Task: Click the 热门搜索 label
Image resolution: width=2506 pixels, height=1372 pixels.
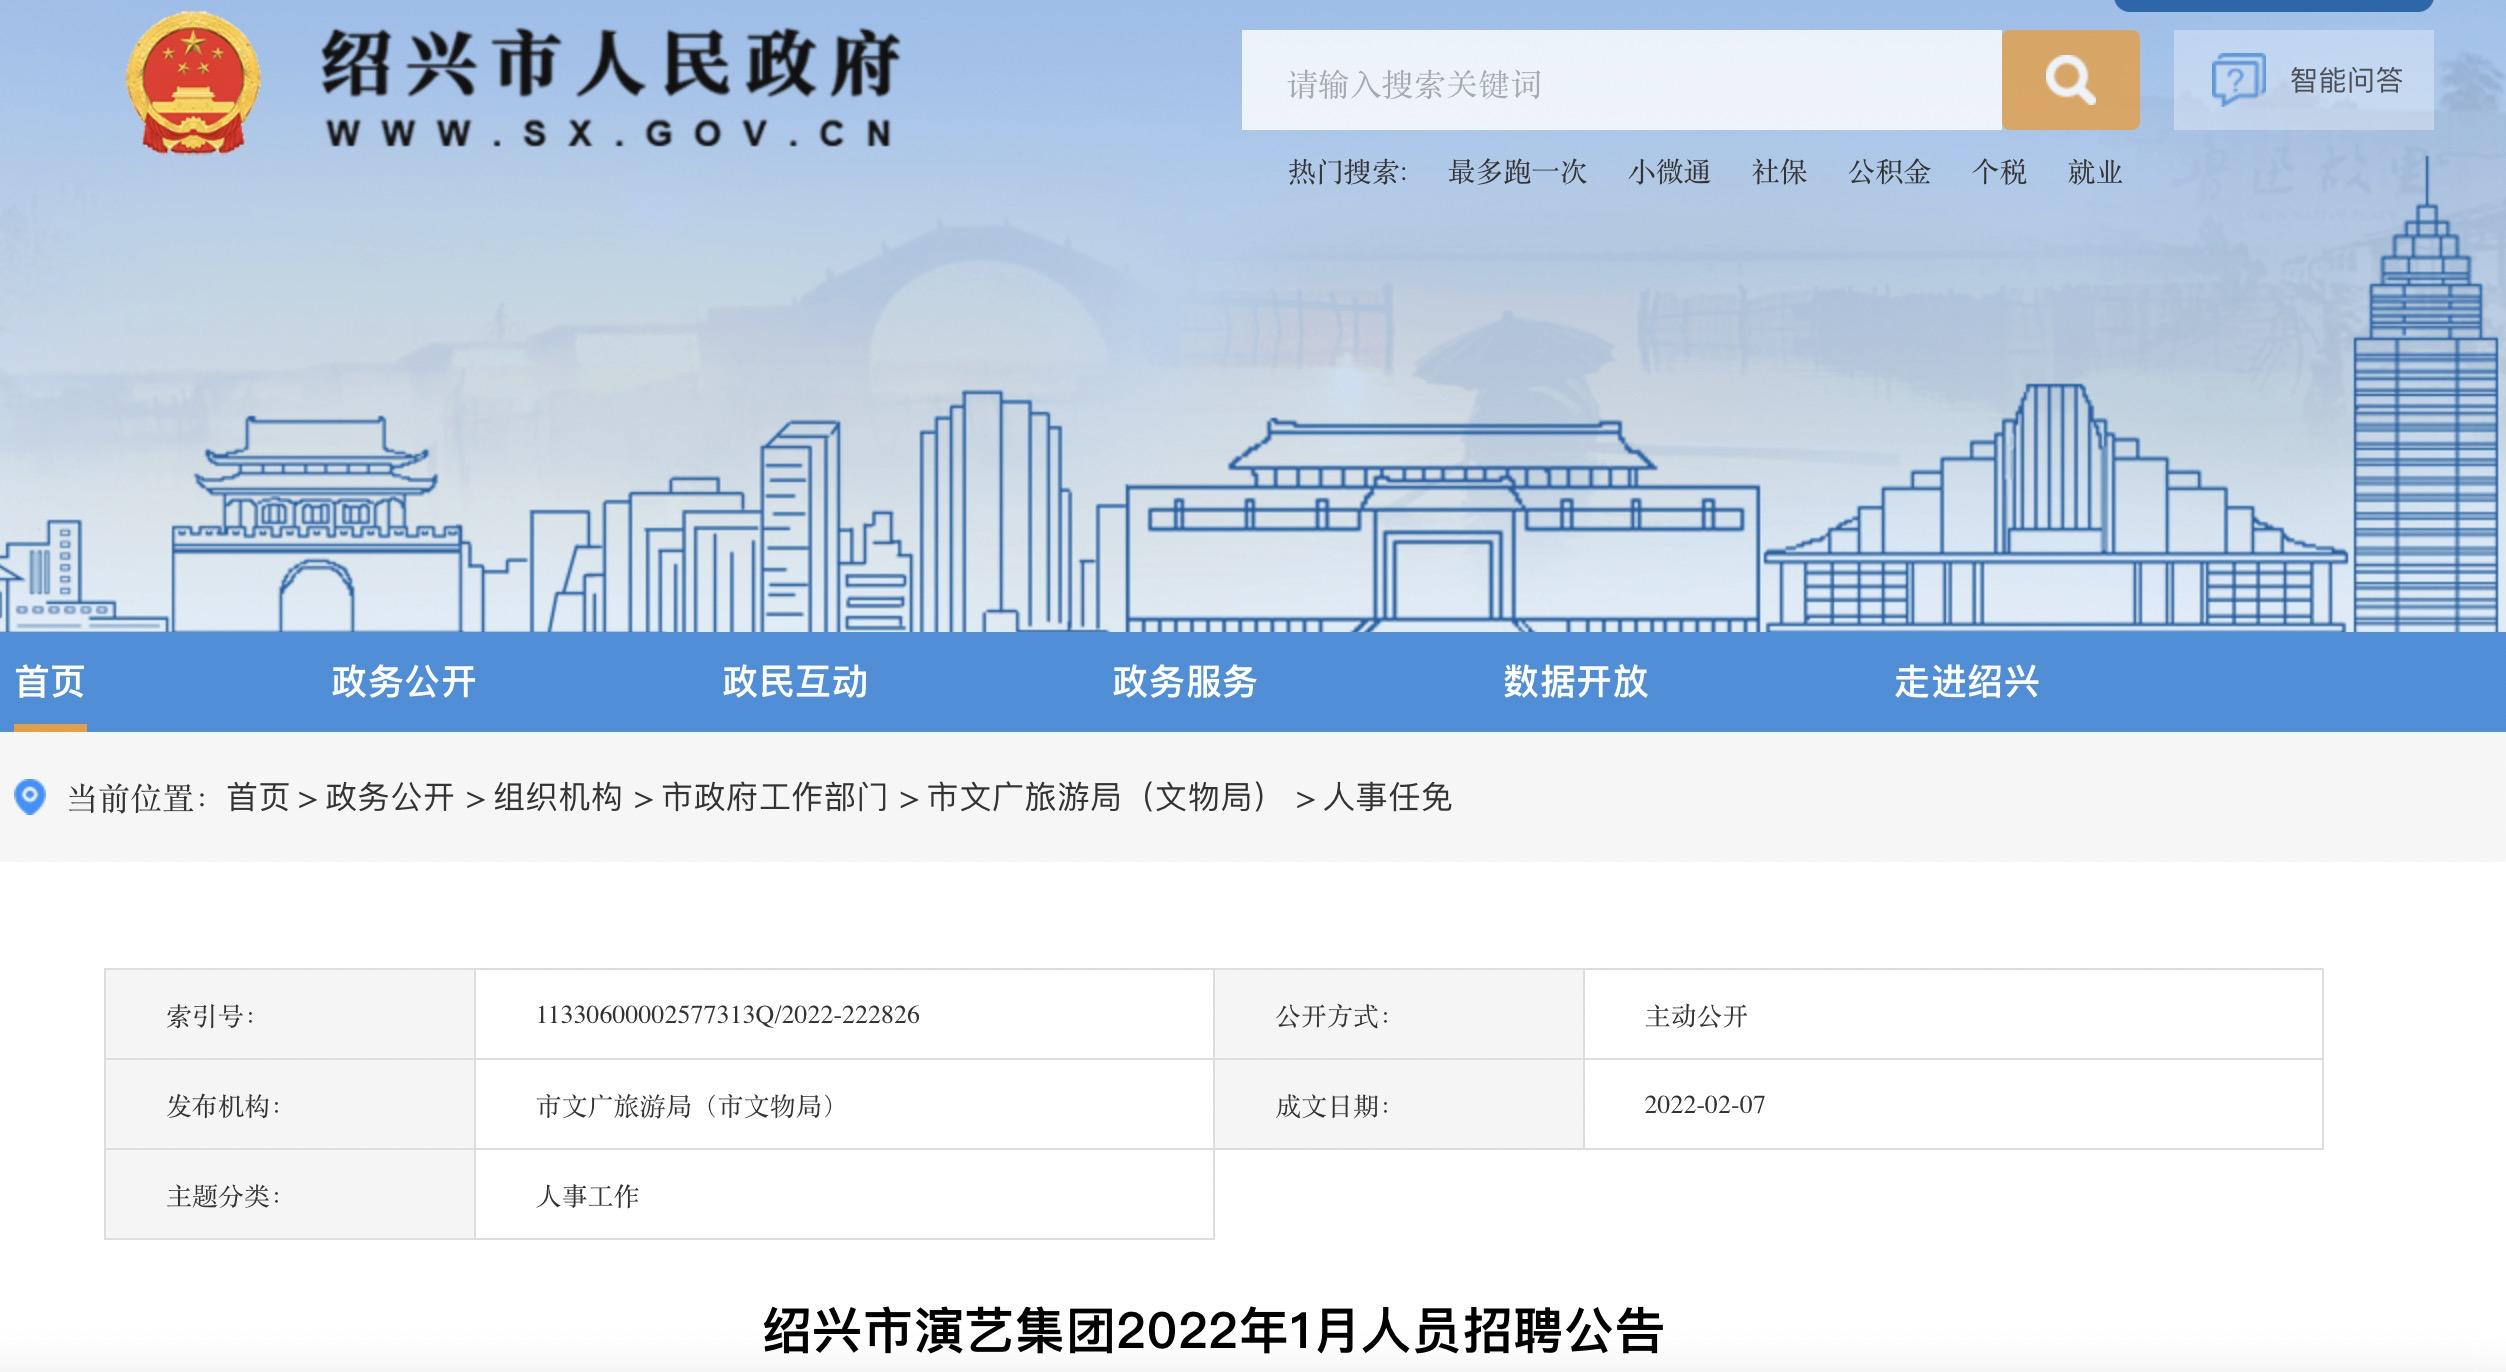Action: pos(1348,172)
